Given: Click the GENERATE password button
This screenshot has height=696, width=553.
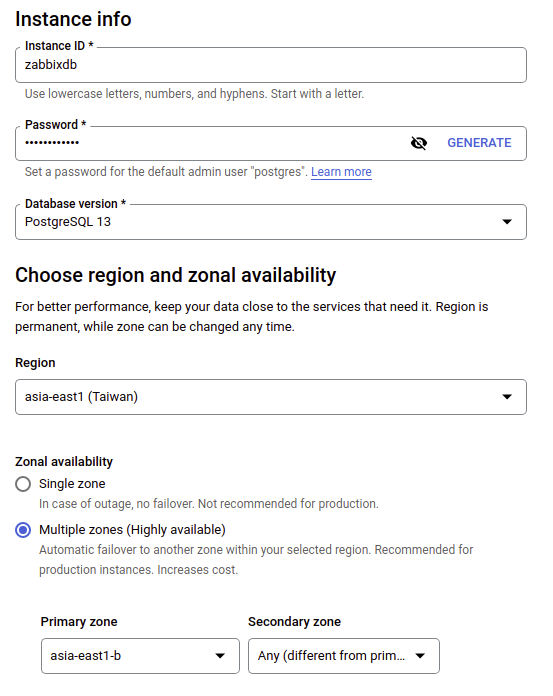Looking at the screenshot, I should (479, 143).
